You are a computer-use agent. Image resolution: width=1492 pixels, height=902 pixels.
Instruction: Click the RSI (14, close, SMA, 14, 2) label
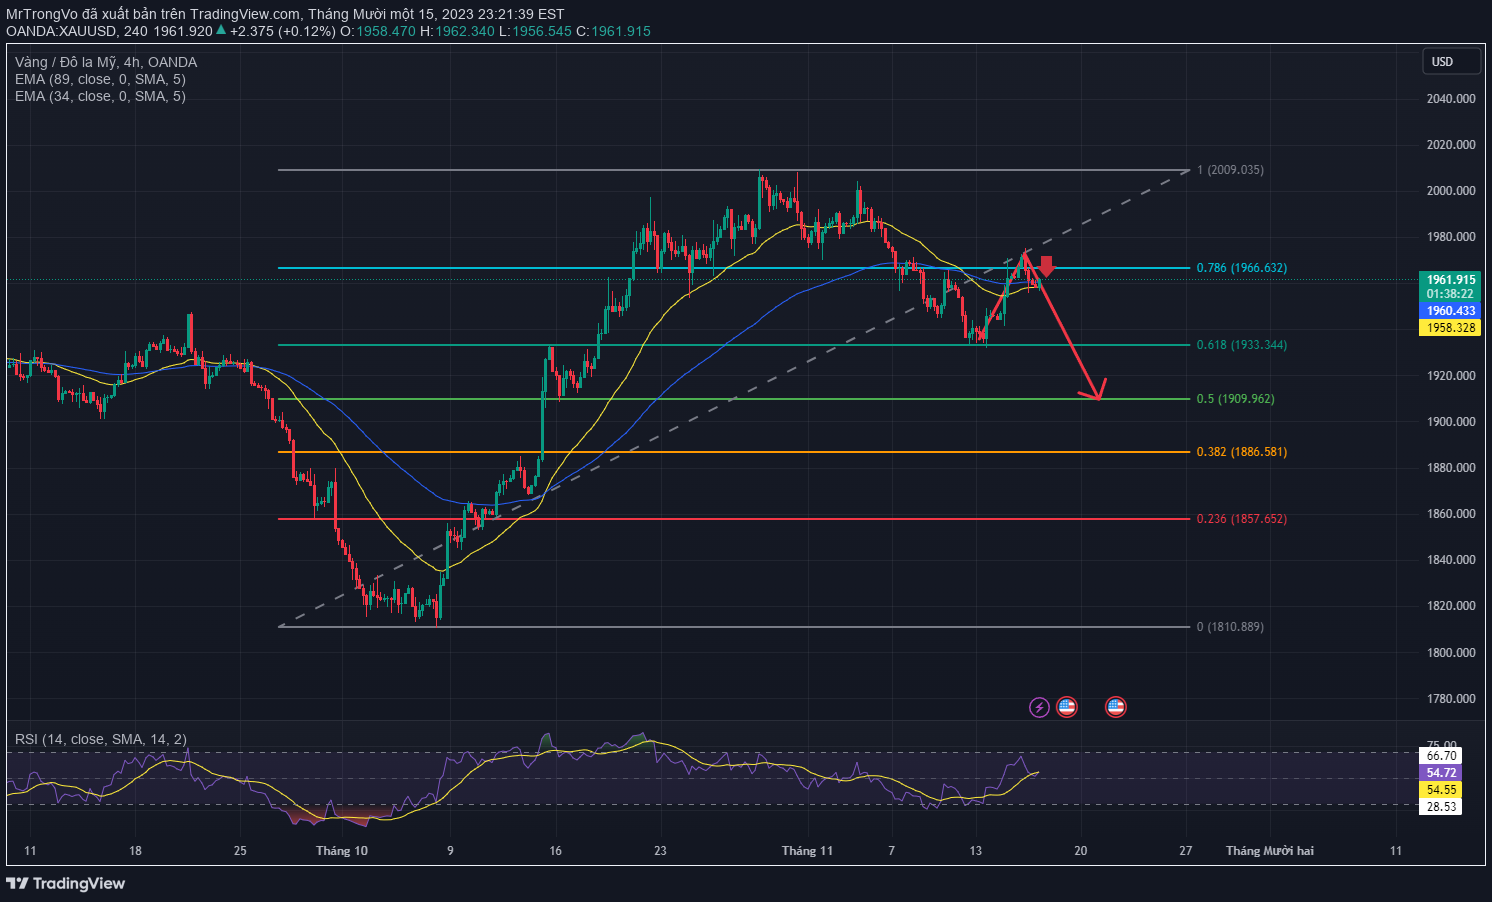pos(101,739)
